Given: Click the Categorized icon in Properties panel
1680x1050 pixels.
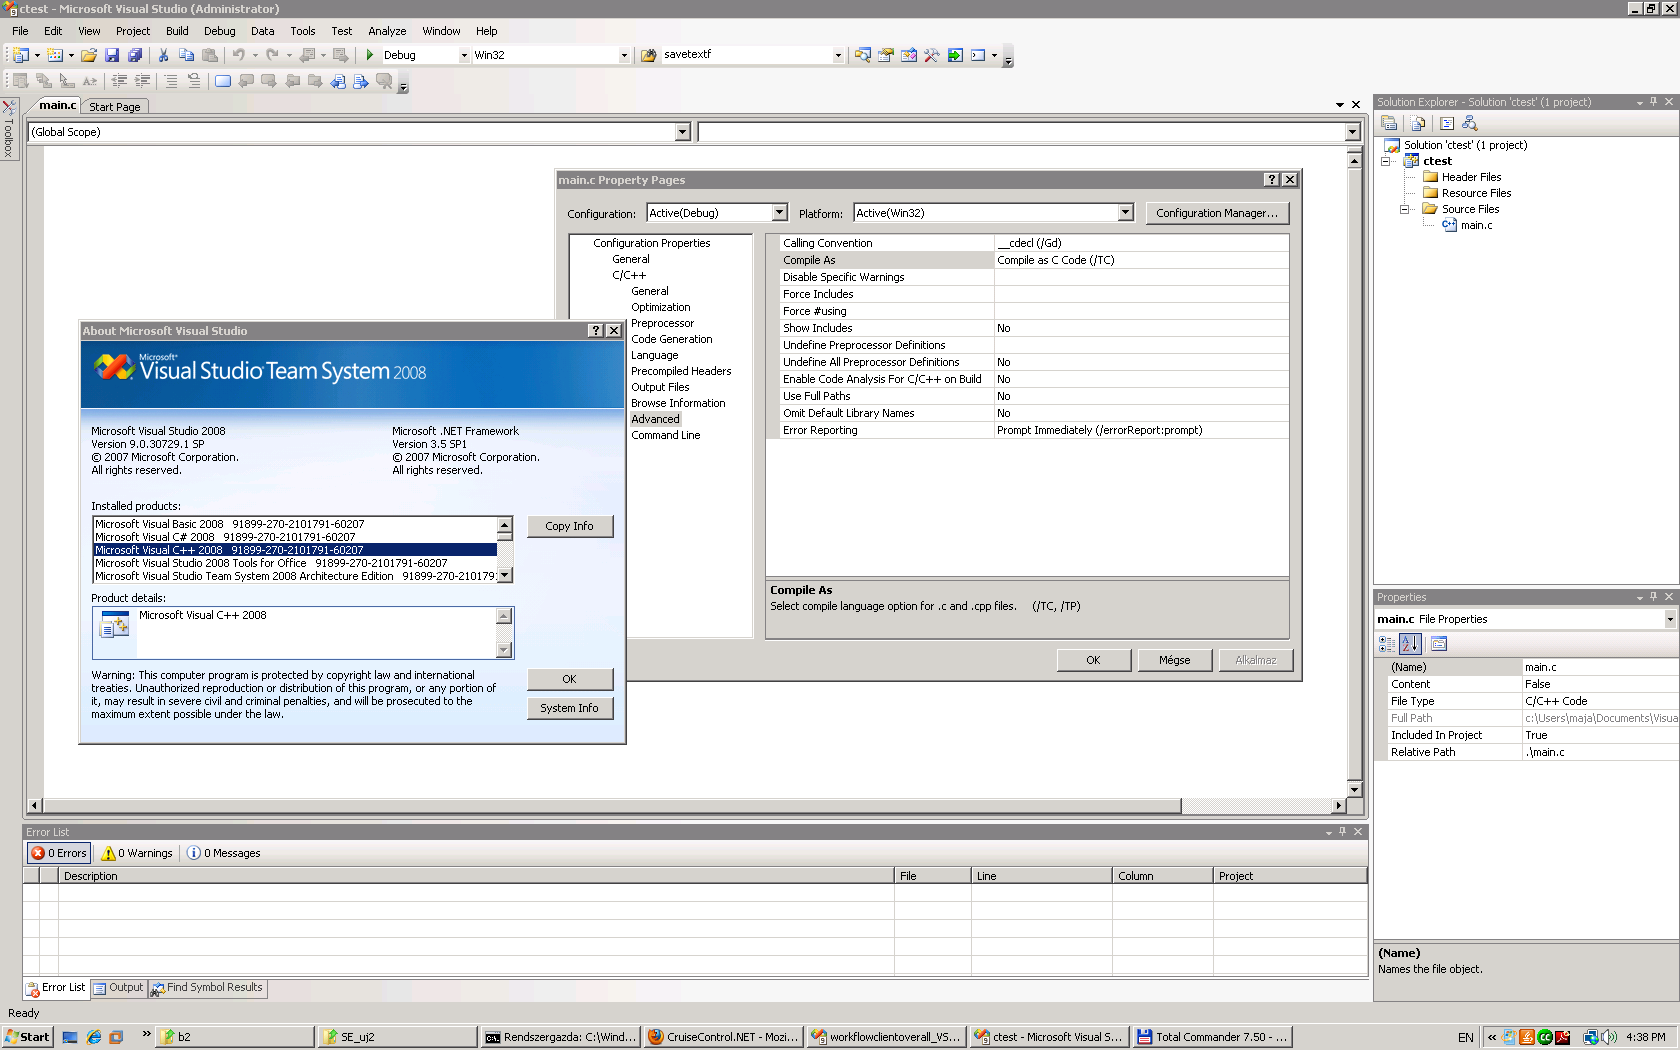Looking at the screenshot, I should pos(1387,644).
